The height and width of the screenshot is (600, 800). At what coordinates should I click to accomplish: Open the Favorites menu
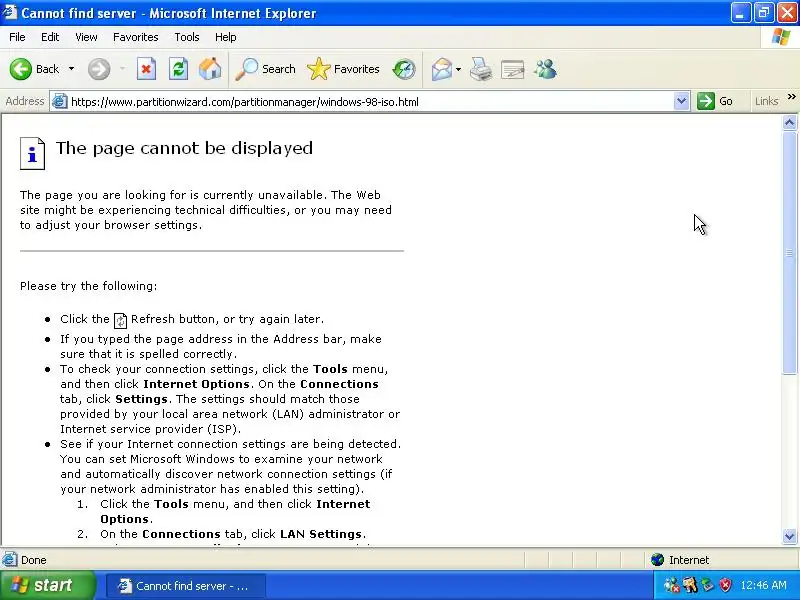[136, 37]
